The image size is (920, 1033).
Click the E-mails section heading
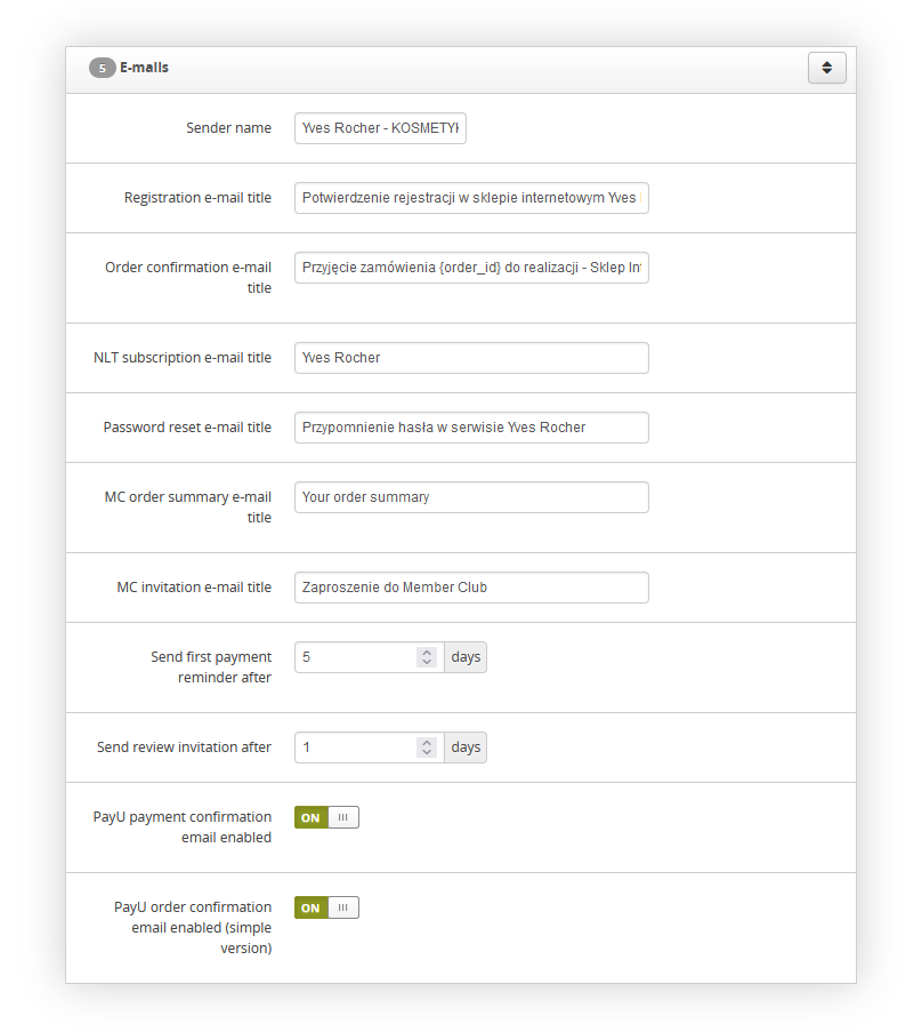point(144,68)
